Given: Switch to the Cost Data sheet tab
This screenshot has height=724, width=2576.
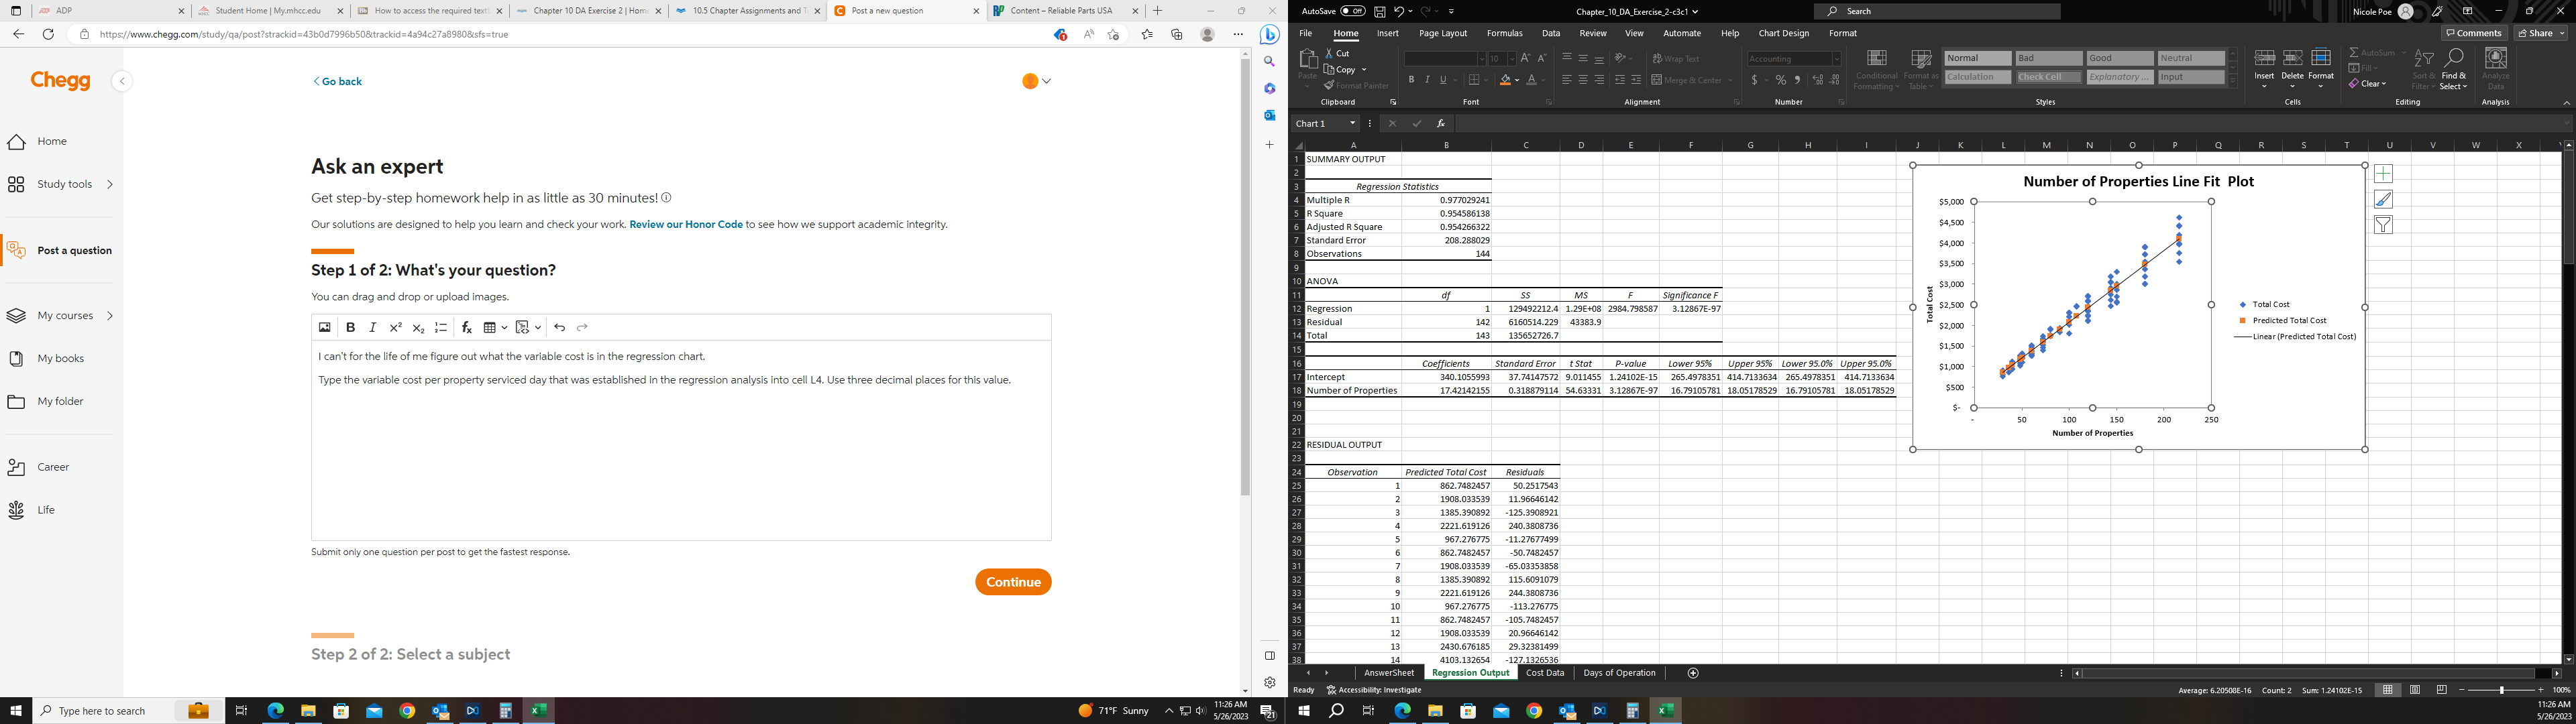Looking at the screenshot, I should tap(1545, 673).
